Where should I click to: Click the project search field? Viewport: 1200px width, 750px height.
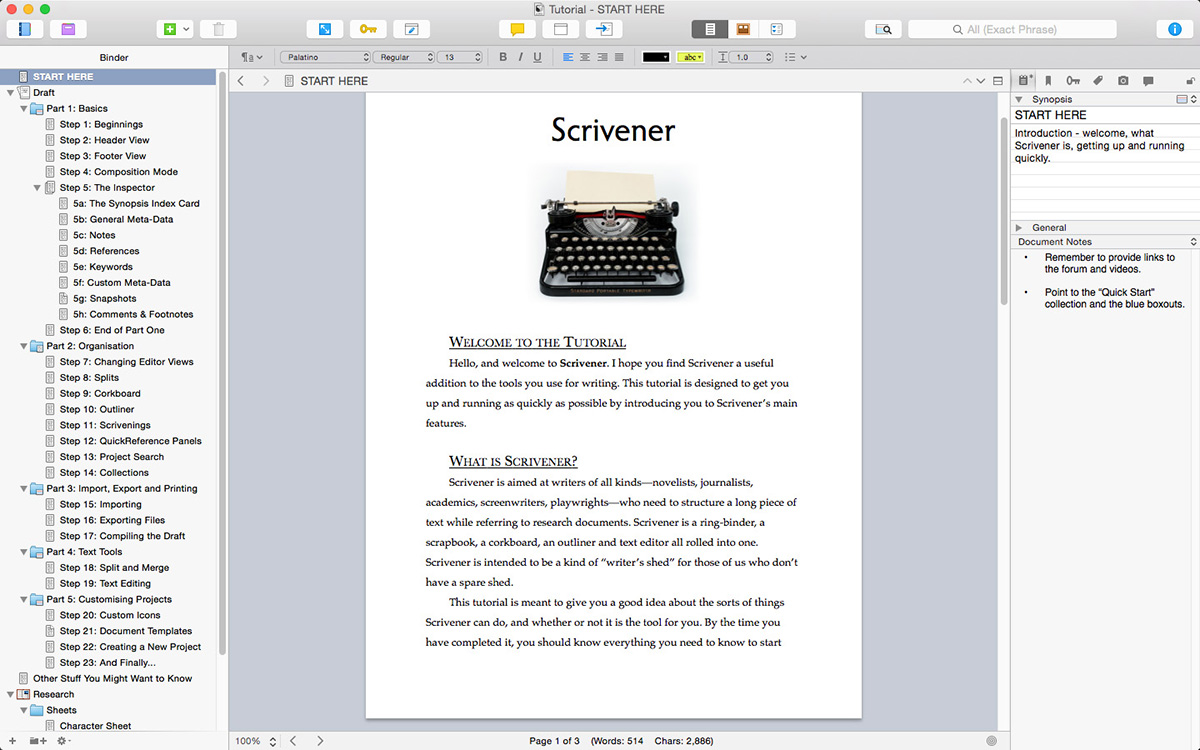point(1012,29)
